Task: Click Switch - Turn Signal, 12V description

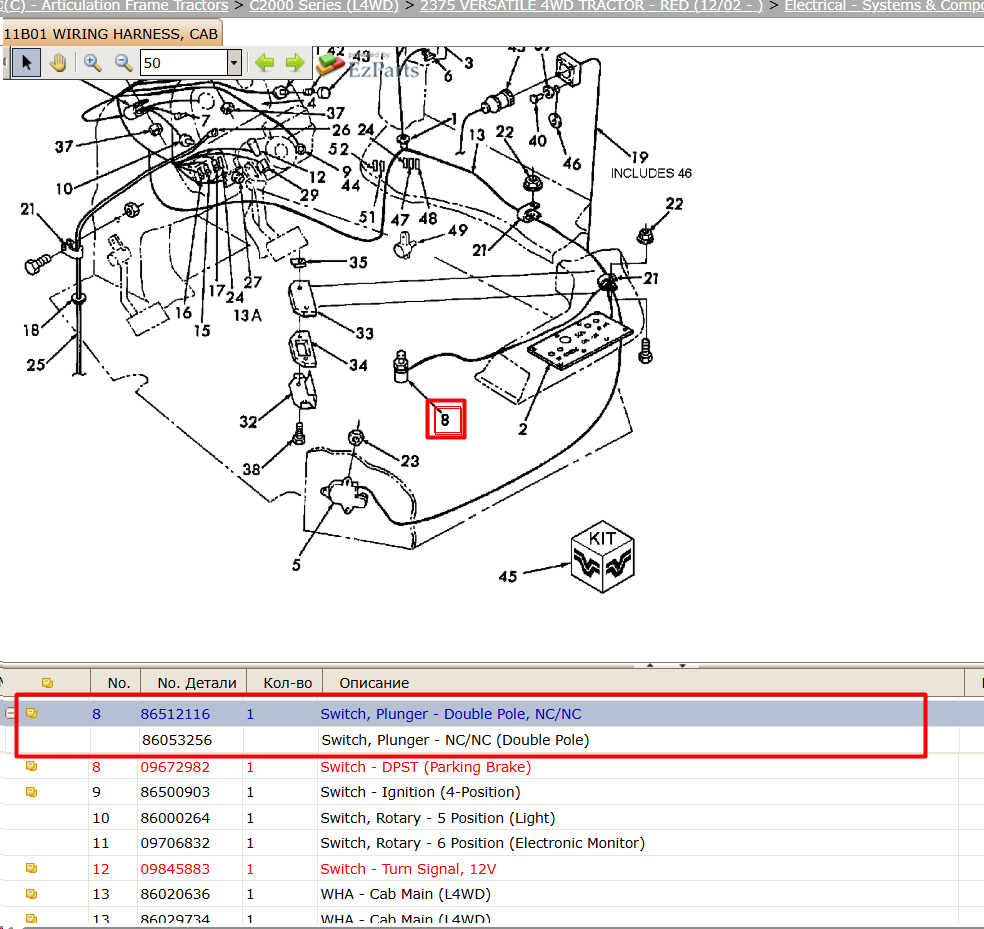Action: (408, 869)
